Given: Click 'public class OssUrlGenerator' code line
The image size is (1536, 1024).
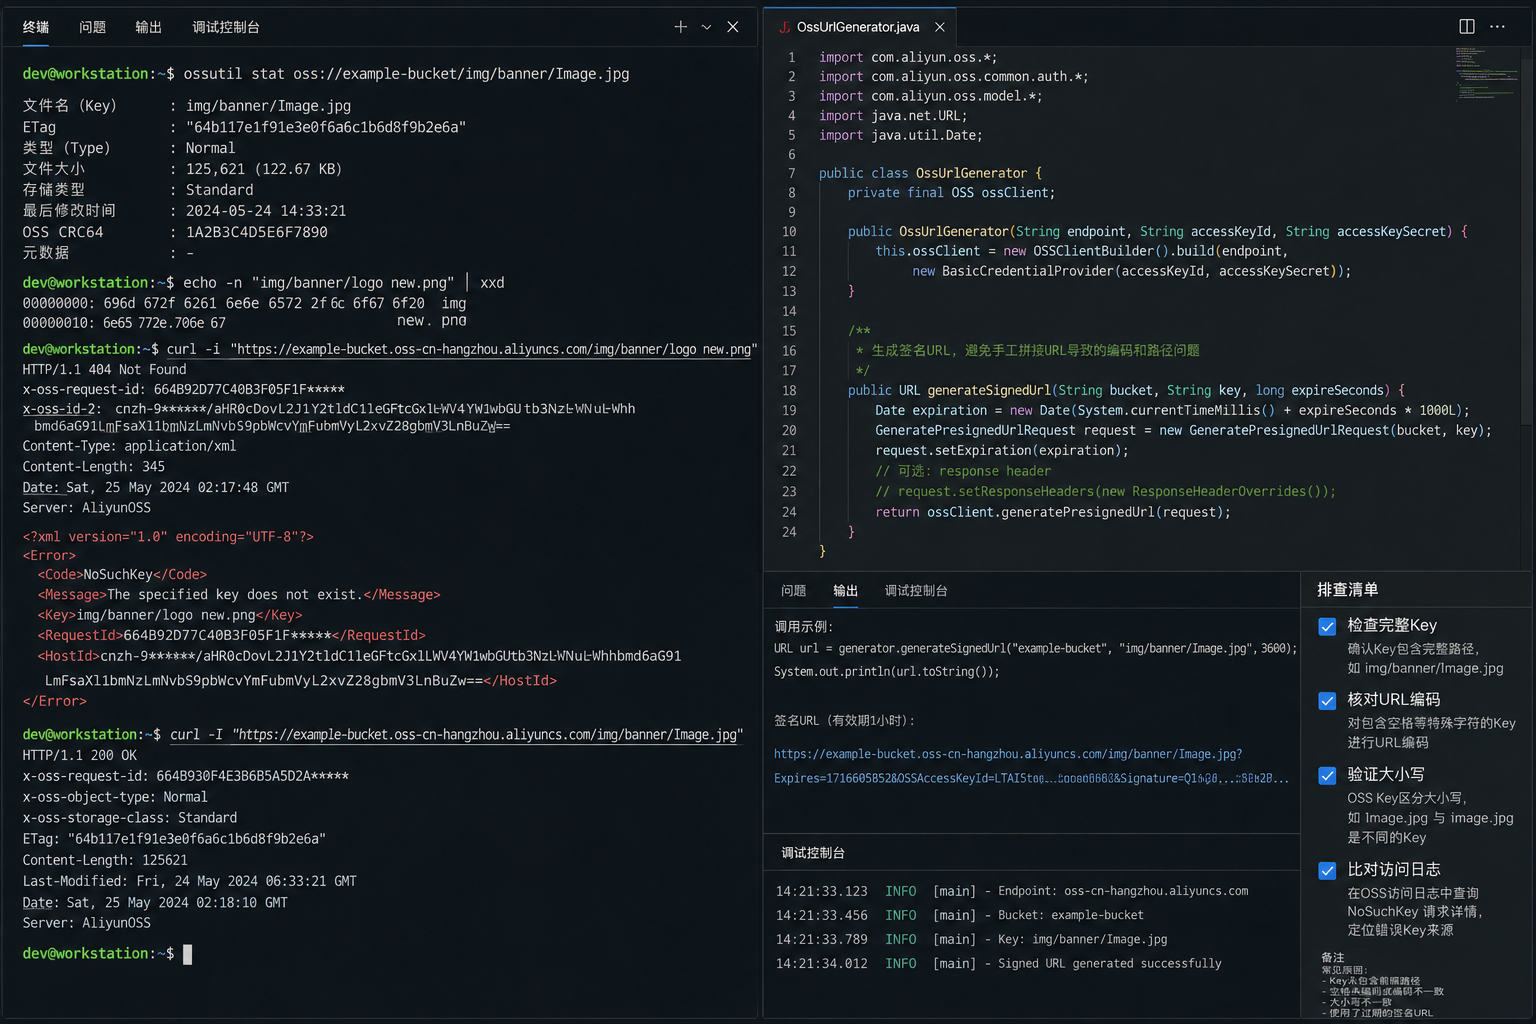Looking at the screenshot, I should click(930, 173).
